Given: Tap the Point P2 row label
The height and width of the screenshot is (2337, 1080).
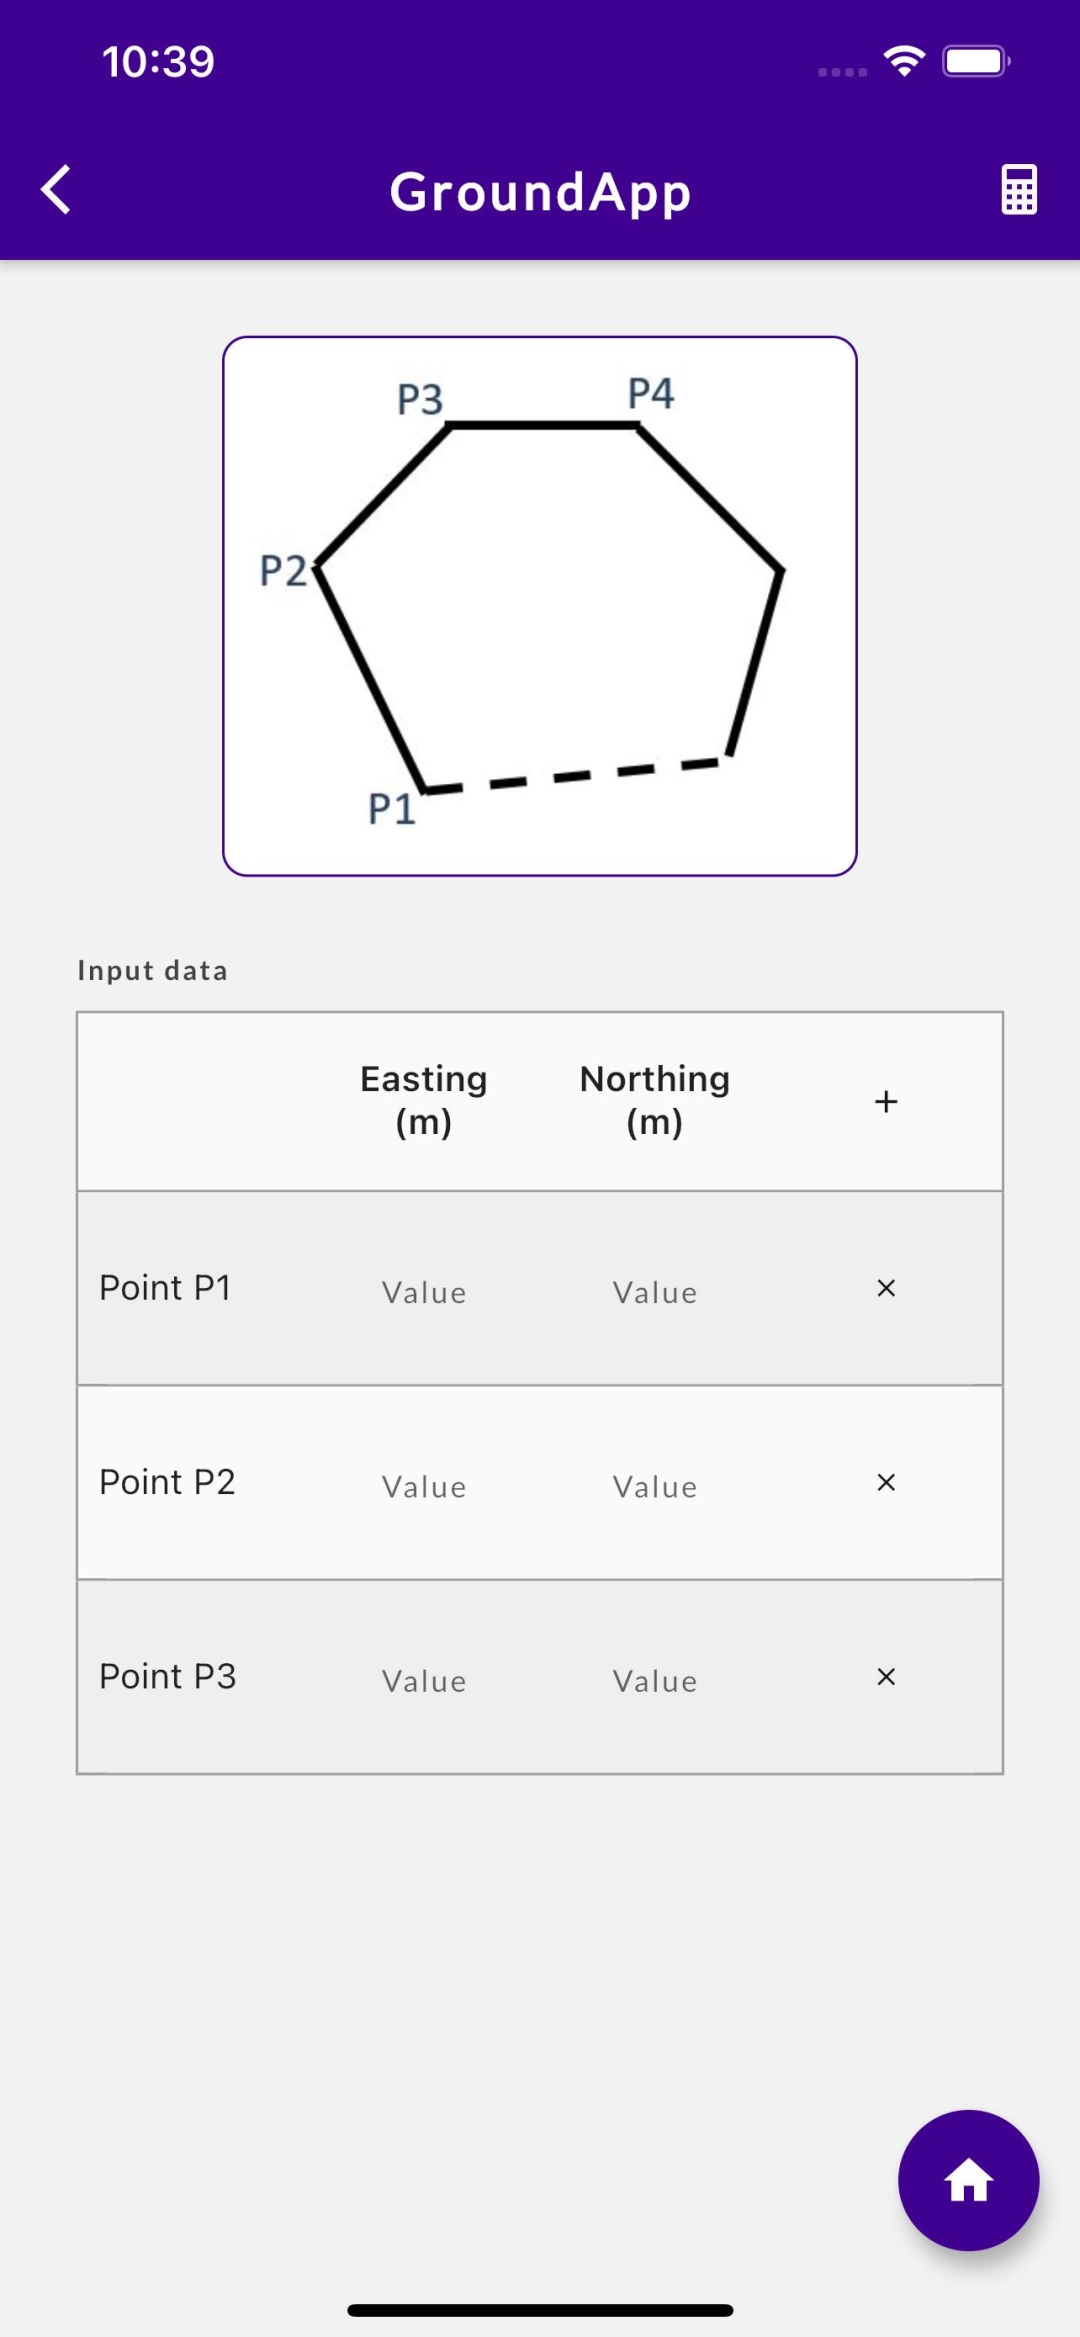Looking at the screenshot, I should pyautogui.click(x=167, y=1481).
